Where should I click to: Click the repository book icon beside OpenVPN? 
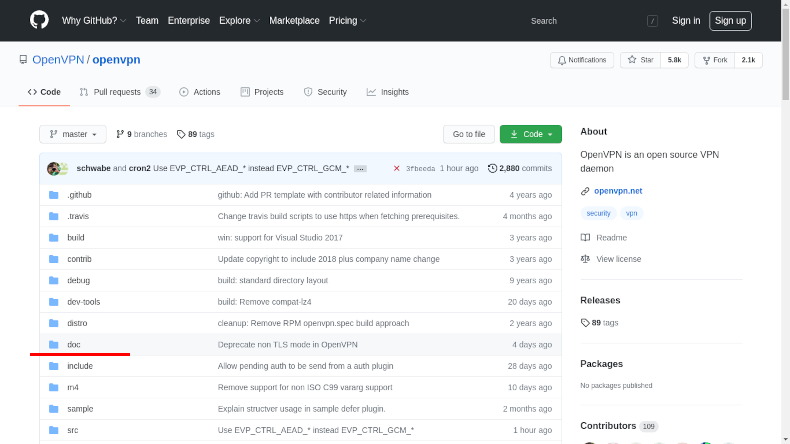coord(23,60)
